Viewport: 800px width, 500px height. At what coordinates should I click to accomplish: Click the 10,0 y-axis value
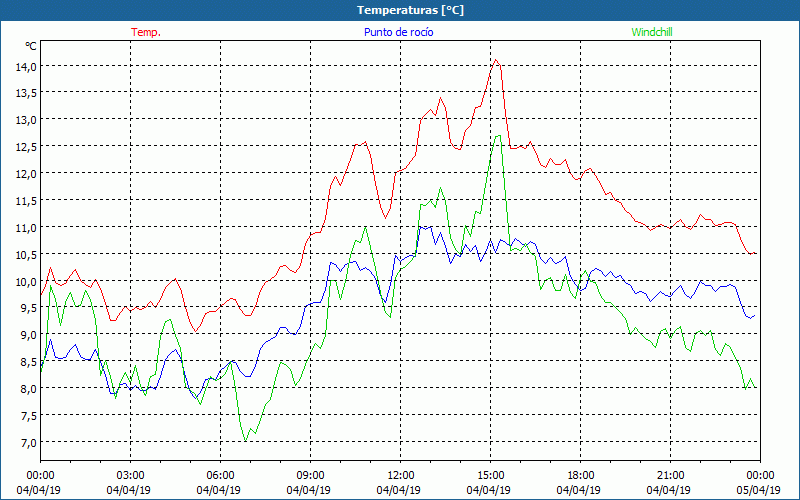coord(26,281)
